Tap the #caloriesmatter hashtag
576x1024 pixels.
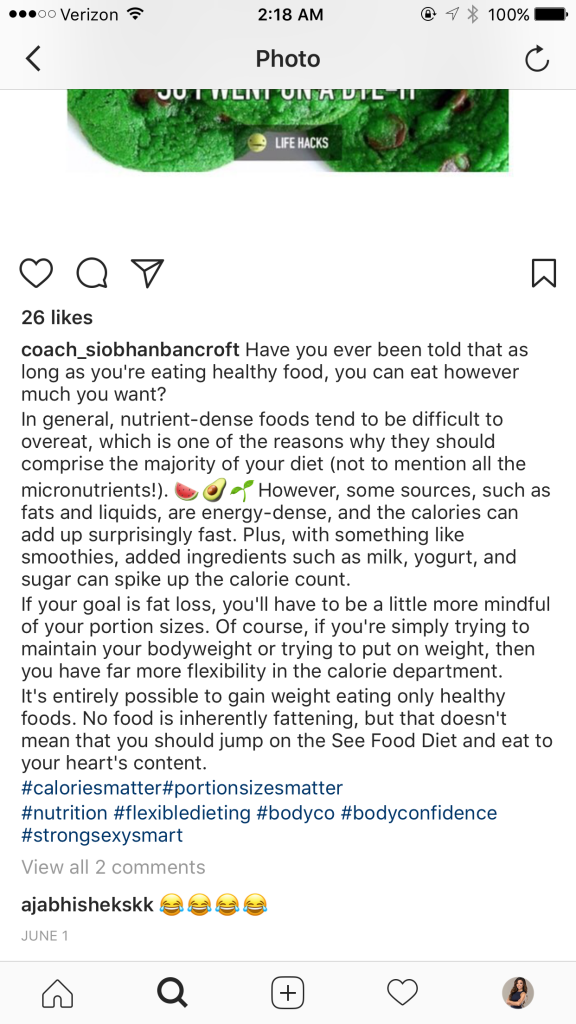pyautogui.click(x=91, y=788)
